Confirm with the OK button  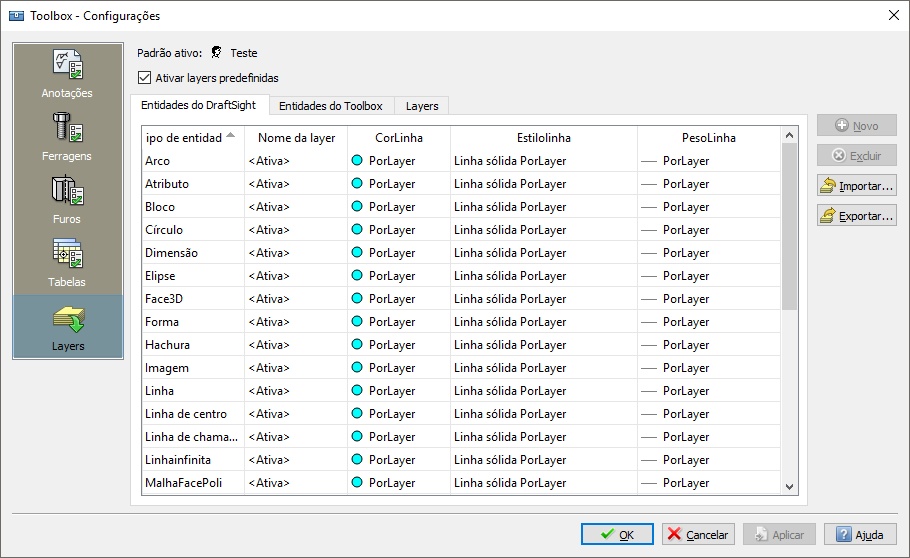618,534
